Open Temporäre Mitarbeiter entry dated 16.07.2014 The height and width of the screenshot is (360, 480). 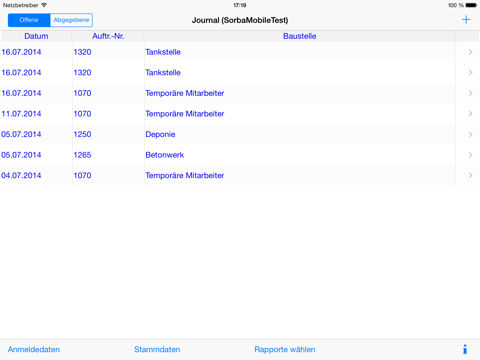185,93
